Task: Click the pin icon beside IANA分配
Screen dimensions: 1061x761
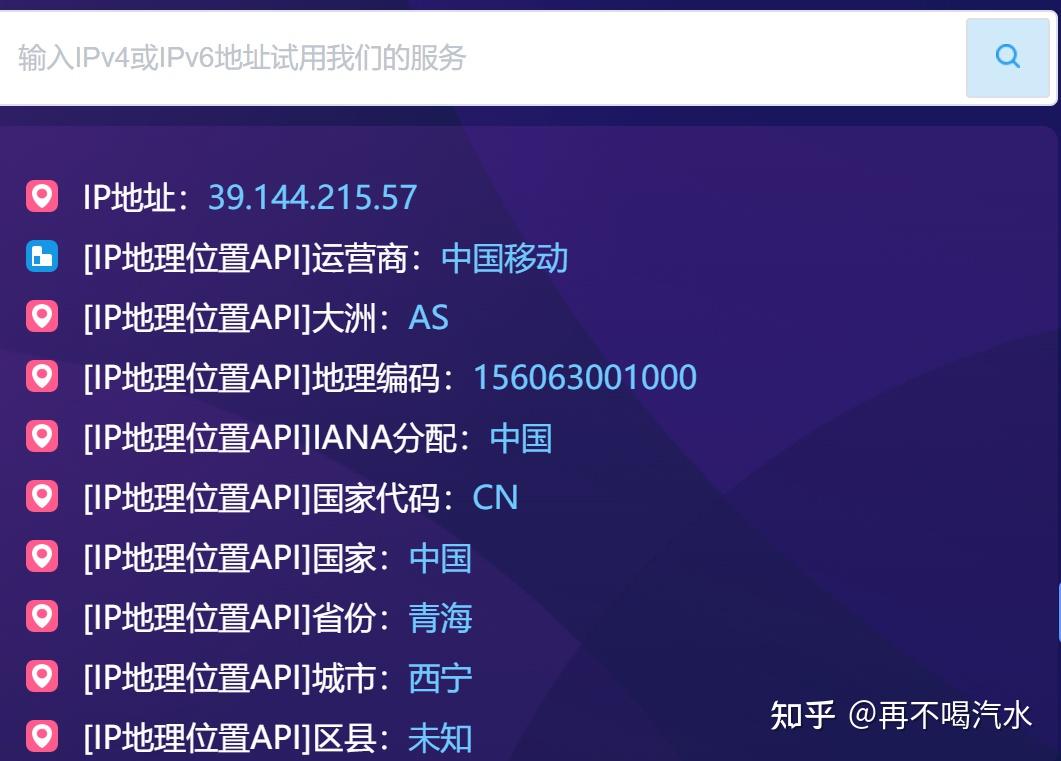Action: point(42,436)
